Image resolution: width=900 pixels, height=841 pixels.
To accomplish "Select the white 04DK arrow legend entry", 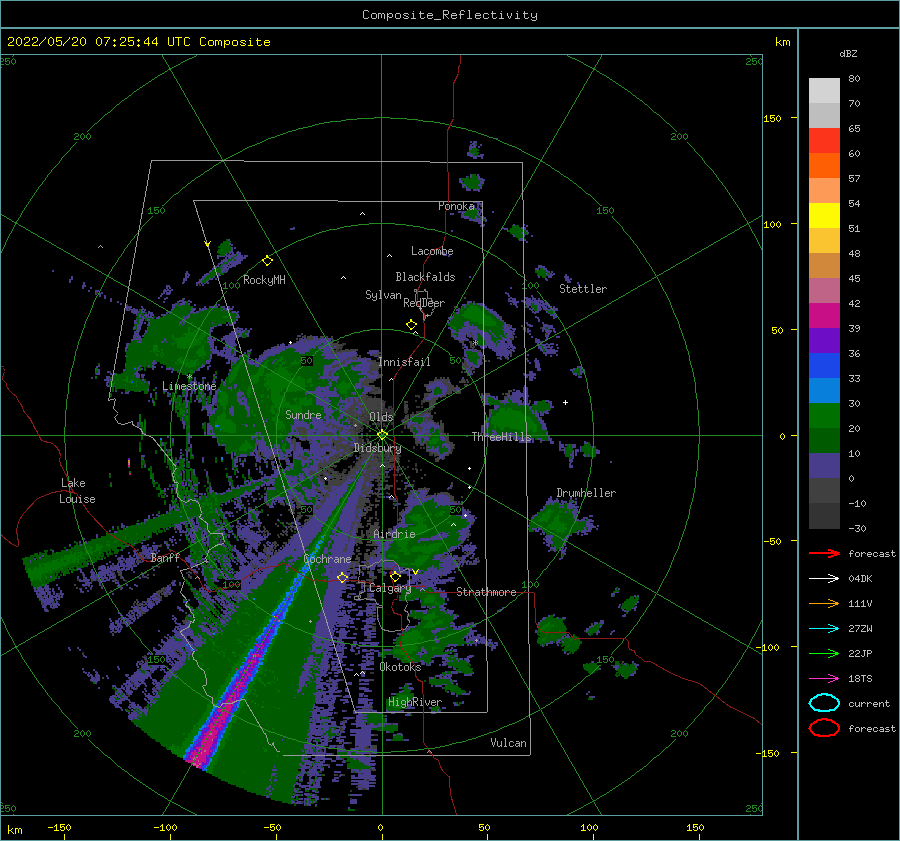I will pos(824,579).
